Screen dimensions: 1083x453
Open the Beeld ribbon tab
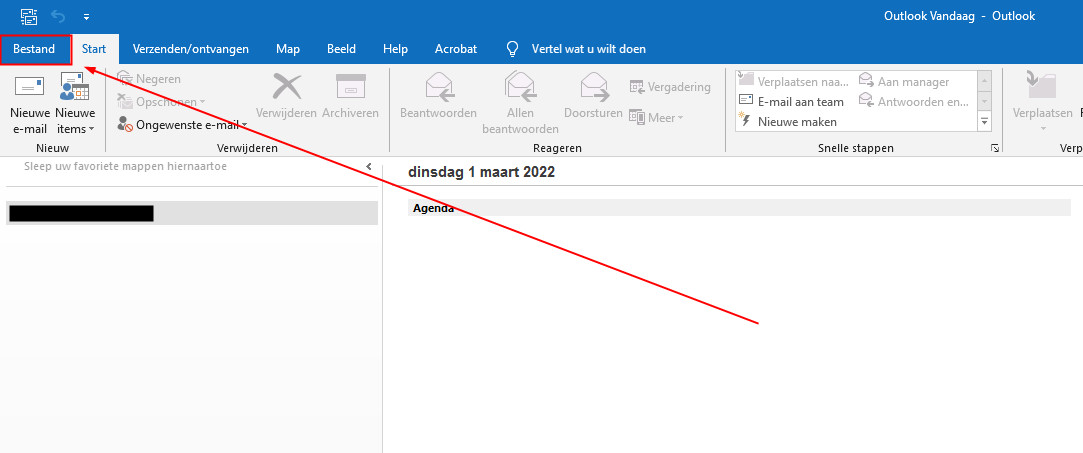[341, 49]
